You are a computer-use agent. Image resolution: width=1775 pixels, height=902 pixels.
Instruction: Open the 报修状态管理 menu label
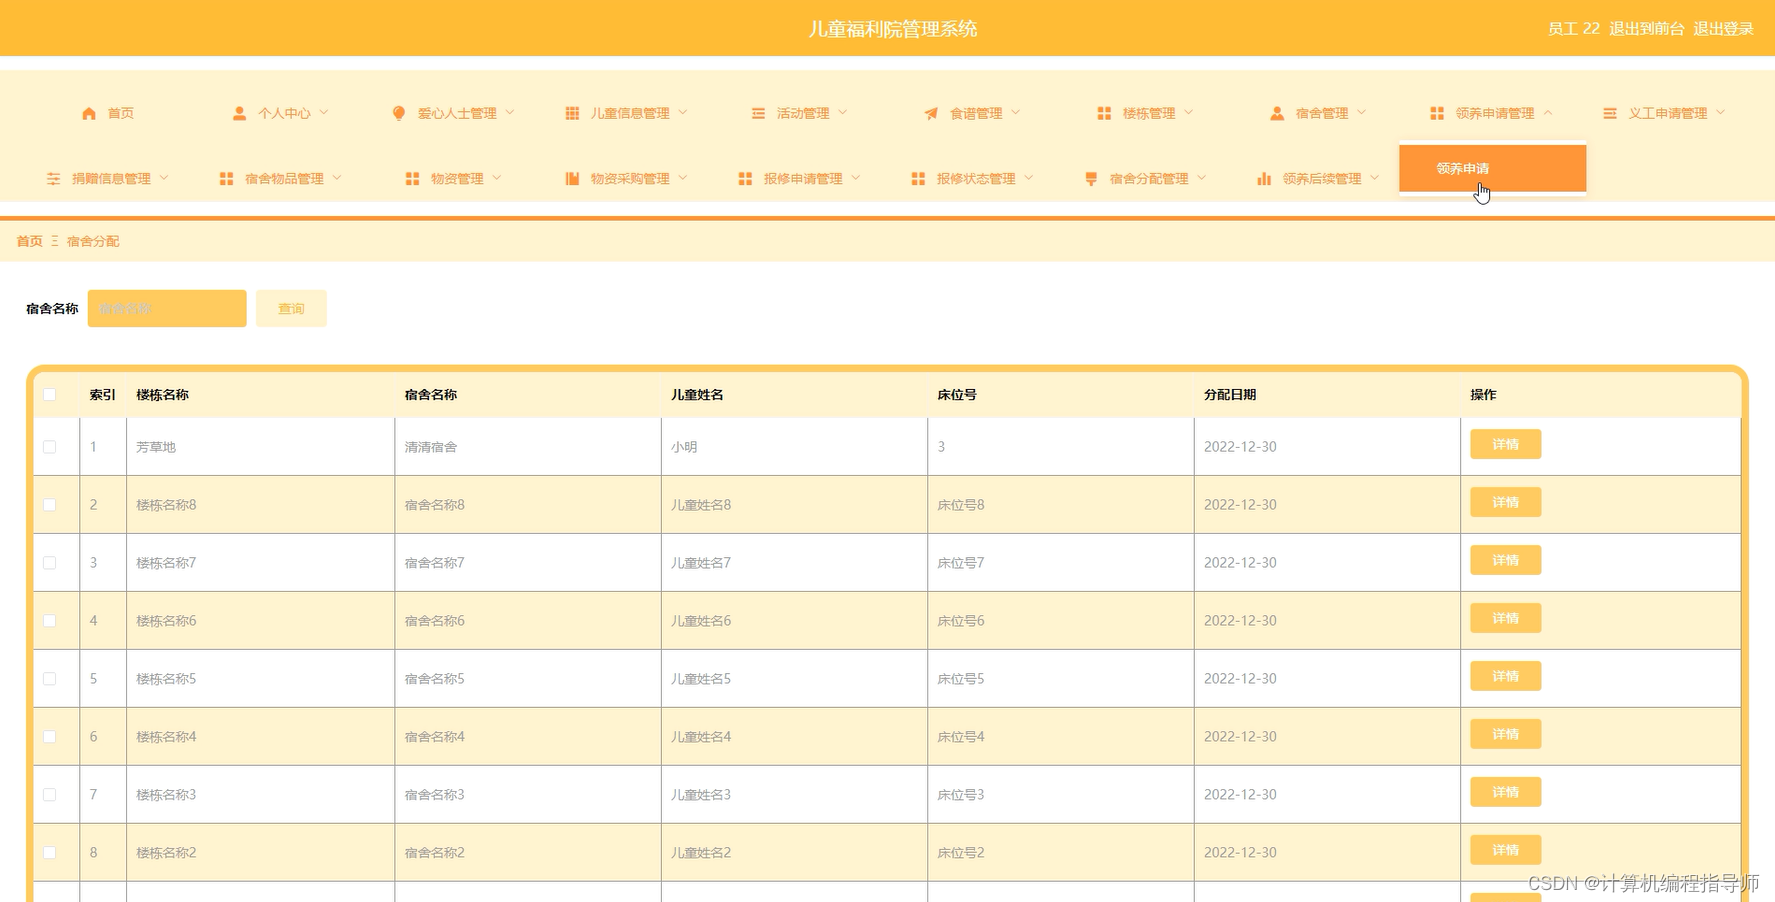[976, 178]
